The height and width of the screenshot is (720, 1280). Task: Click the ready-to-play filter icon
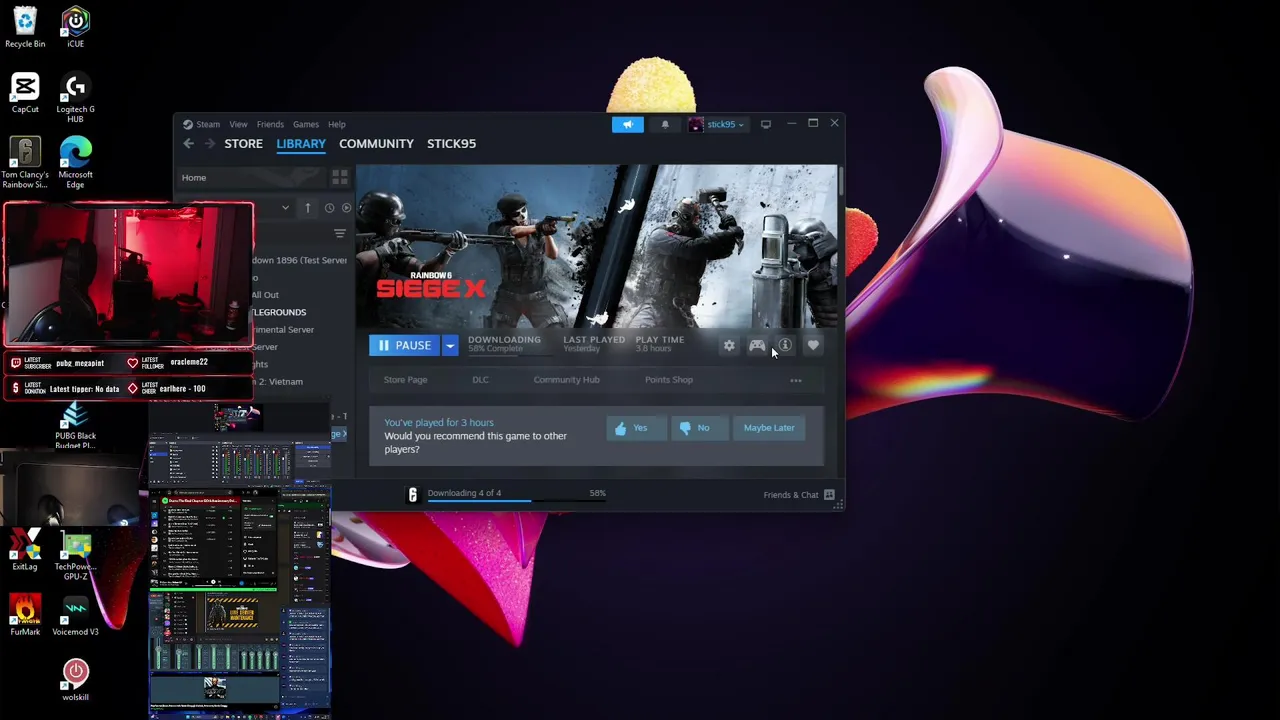tap(347, 208)
